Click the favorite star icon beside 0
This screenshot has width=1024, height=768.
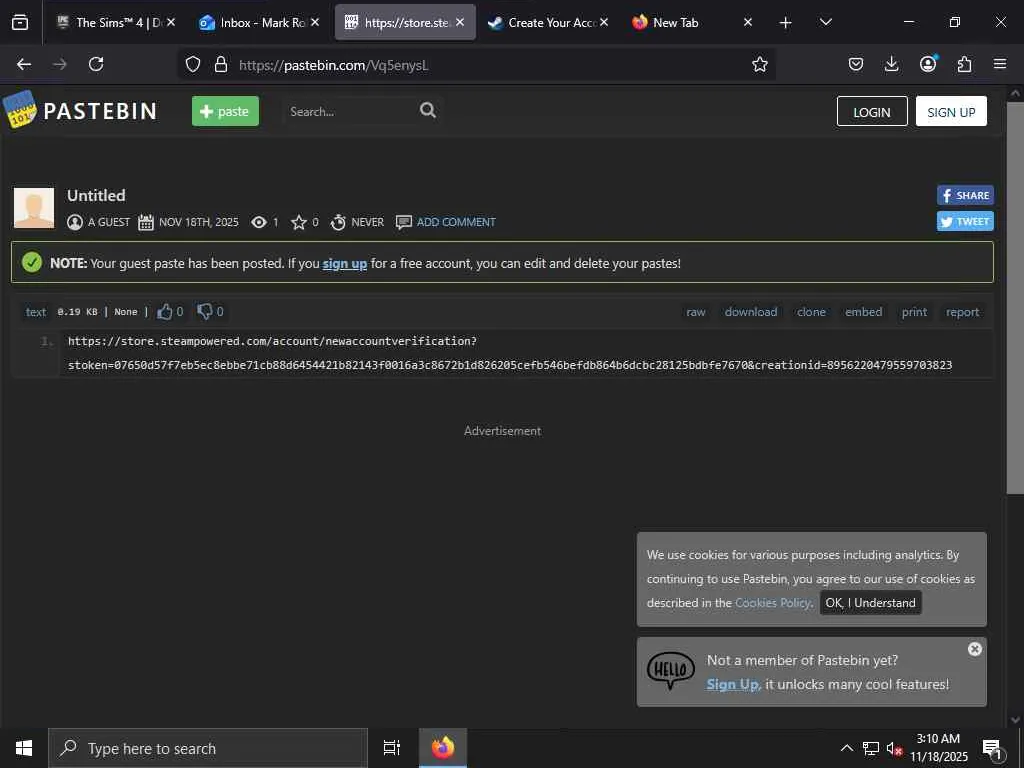tap(298, 223)
